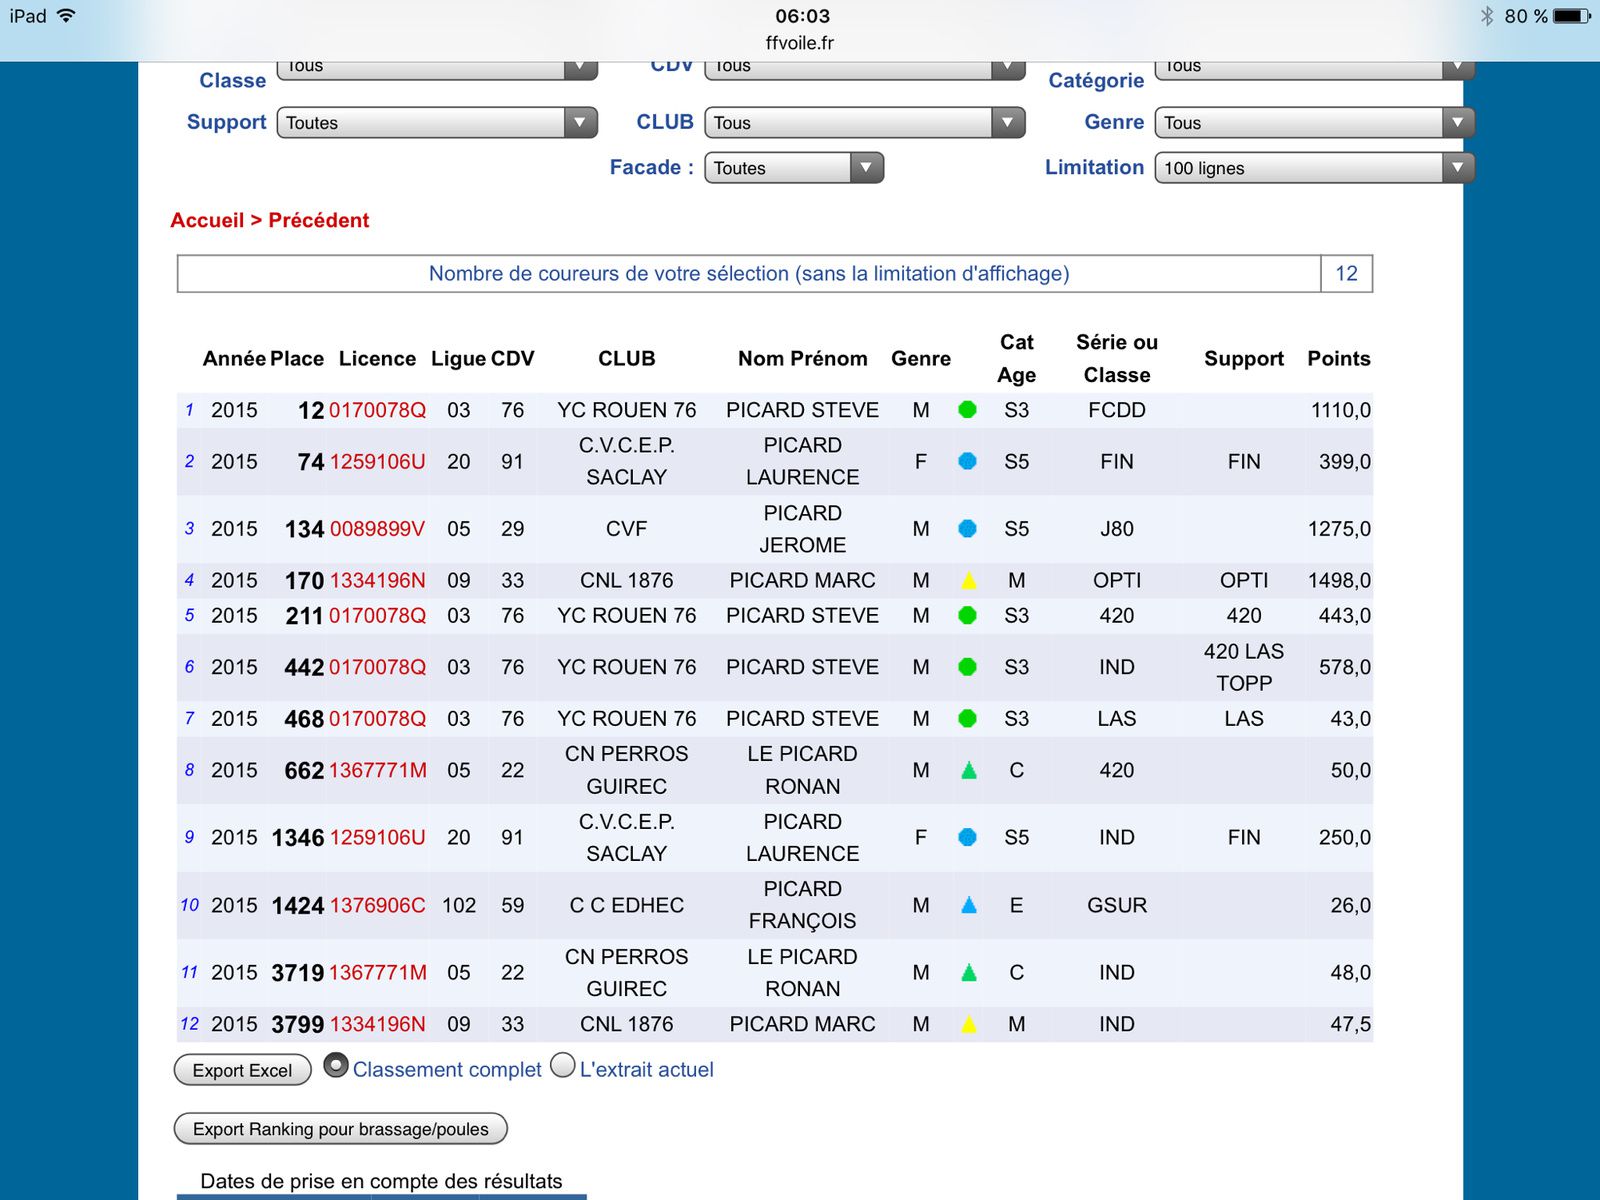Click the Nom Prénom column header
Screen dimensions: 1600x1200
802,359
